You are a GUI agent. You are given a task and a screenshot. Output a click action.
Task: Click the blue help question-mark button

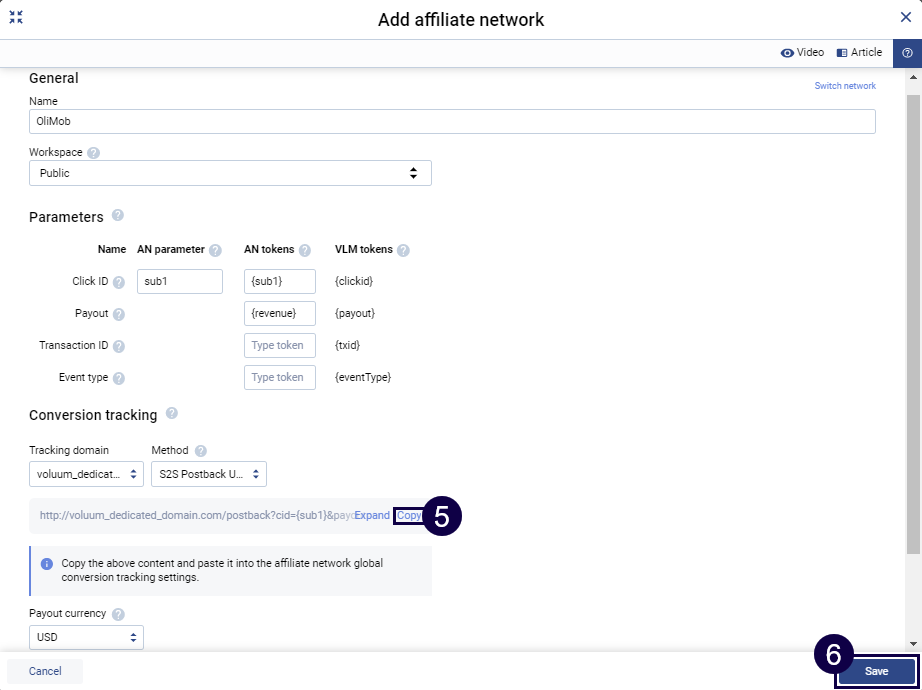(x=907, y=53)
